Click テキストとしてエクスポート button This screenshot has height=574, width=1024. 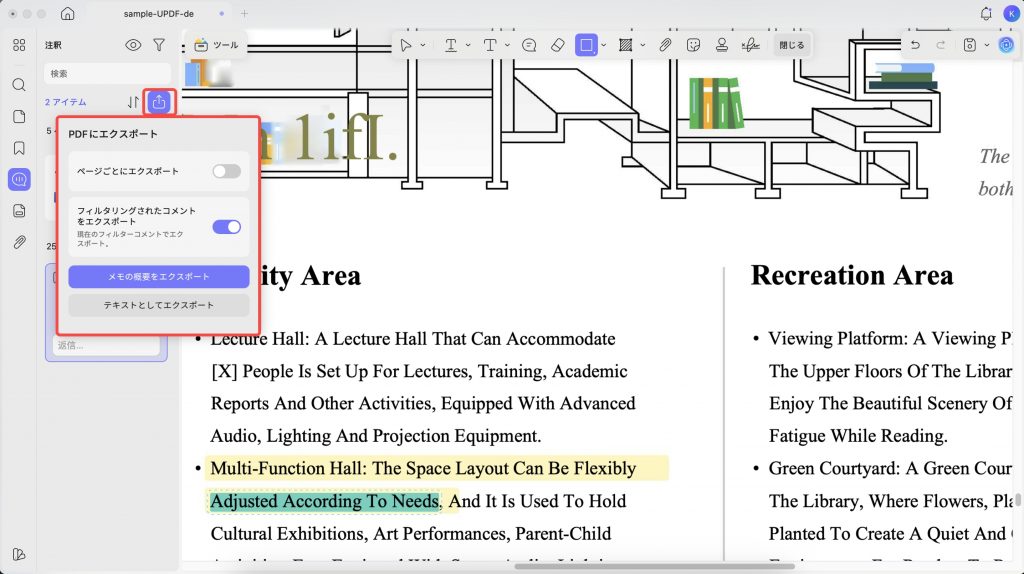159,305
